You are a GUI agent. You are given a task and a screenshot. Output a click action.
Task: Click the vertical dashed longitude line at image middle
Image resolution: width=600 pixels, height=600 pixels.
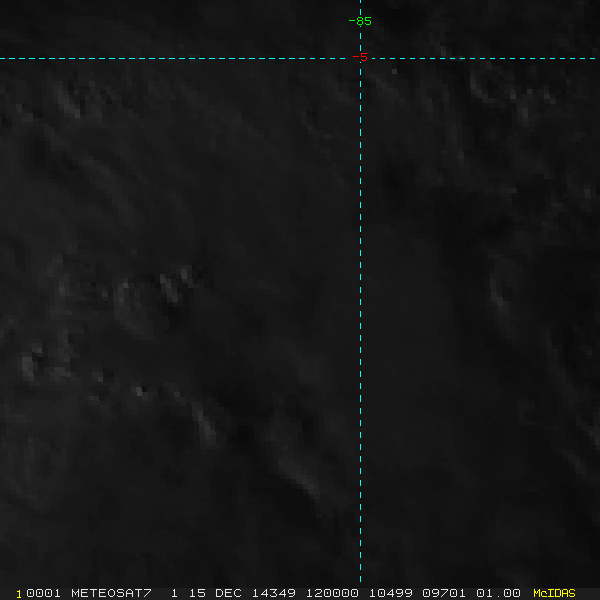(x=360, y=300)
